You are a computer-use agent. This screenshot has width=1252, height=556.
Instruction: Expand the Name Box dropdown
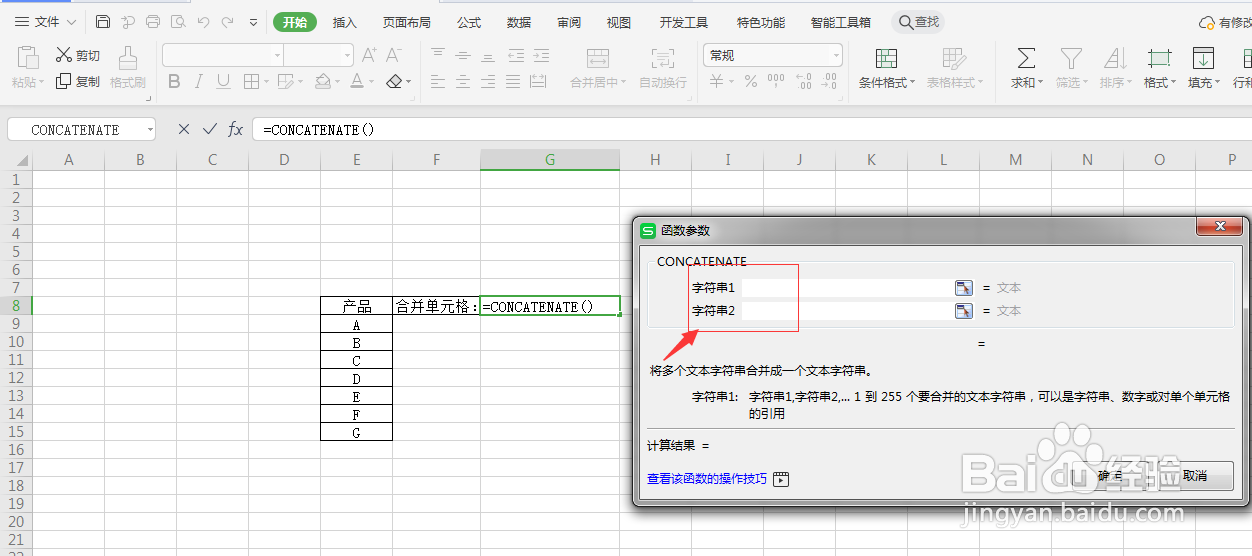[150, 130]
